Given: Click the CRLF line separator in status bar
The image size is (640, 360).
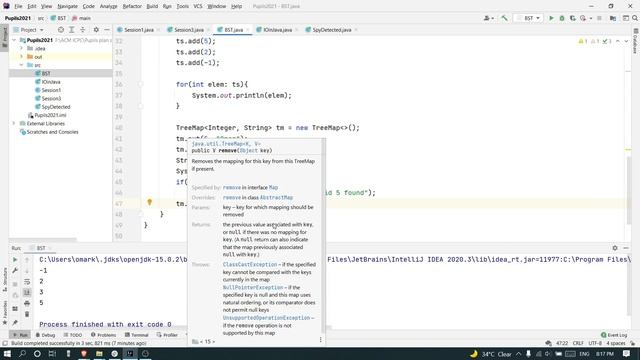Looking at the screenshot, I should (x=578, y=343).
